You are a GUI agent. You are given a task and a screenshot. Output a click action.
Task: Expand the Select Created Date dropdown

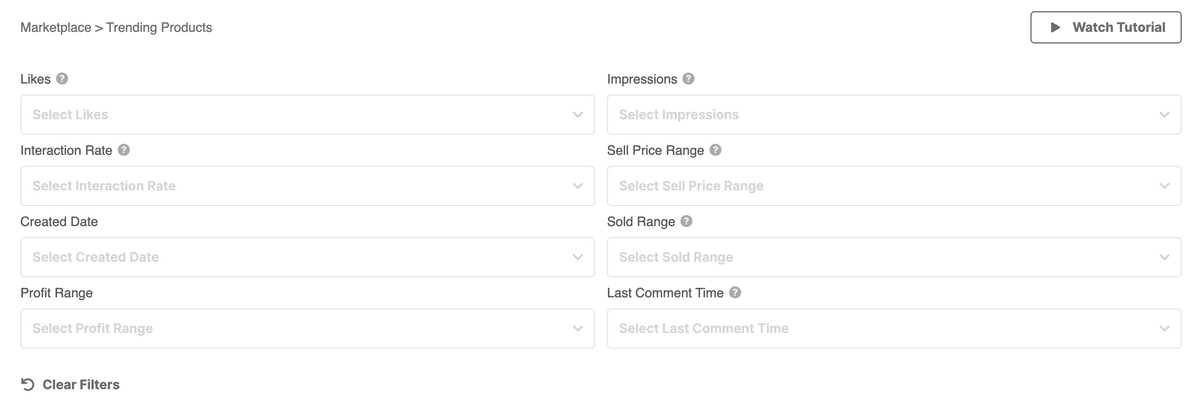(306, 257)
